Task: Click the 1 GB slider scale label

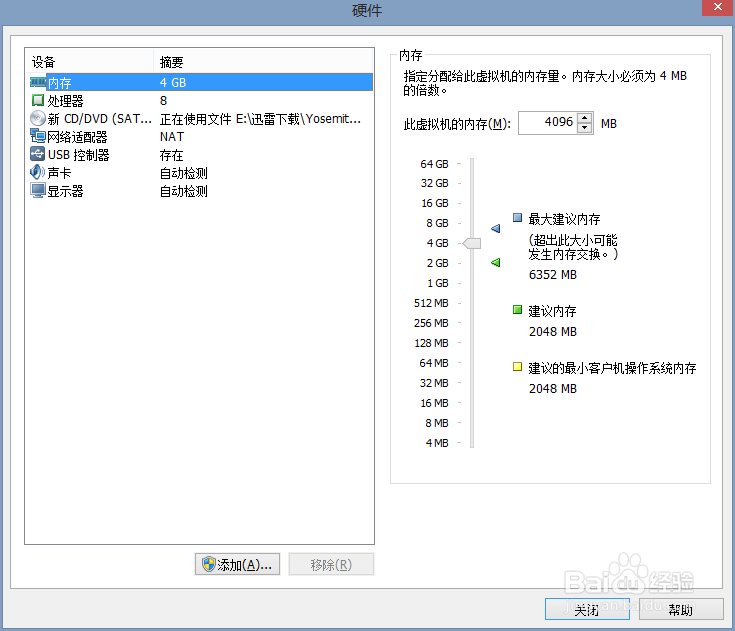Action: pyautogui.click(x=437, y=283)
